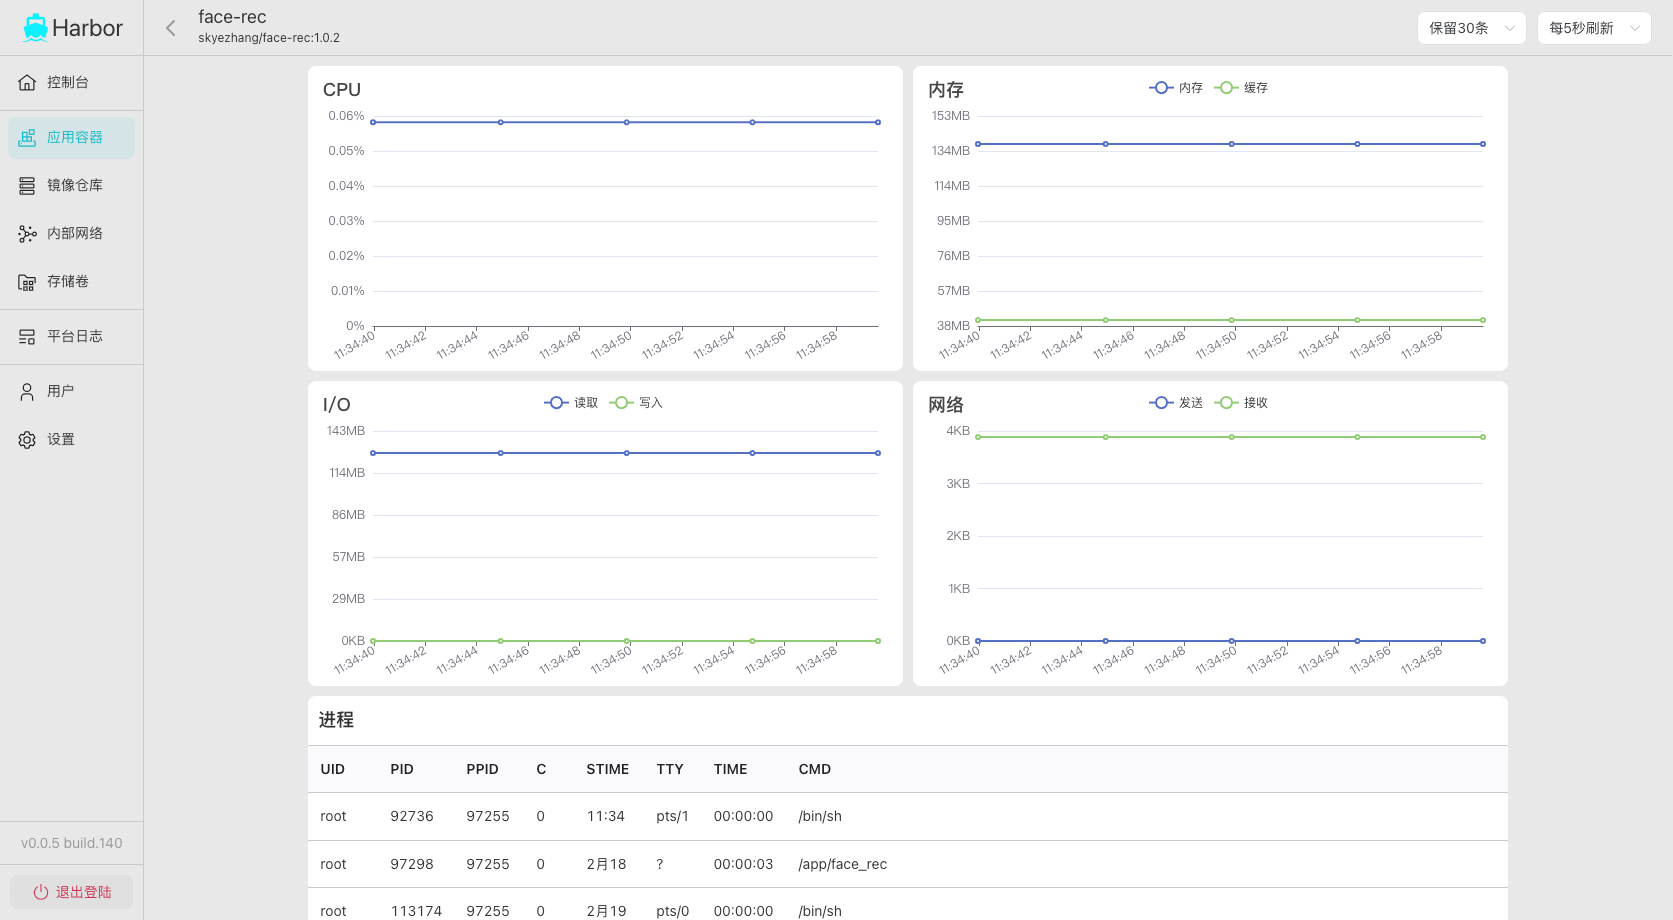Click the TTY column header
This screenshot has height=920, width=1673.
(670, 769)
